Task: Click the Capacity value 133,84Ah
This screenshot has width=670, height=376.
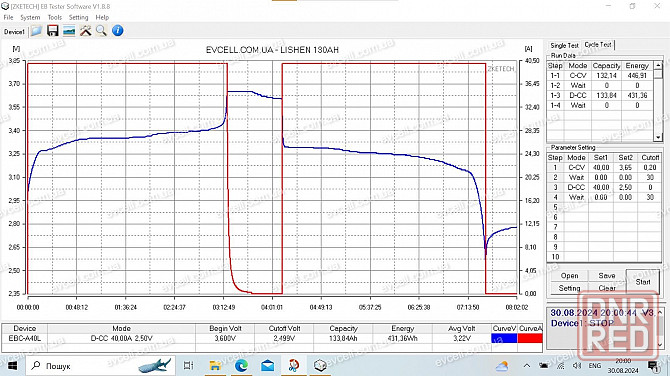Action: point(343,338)
